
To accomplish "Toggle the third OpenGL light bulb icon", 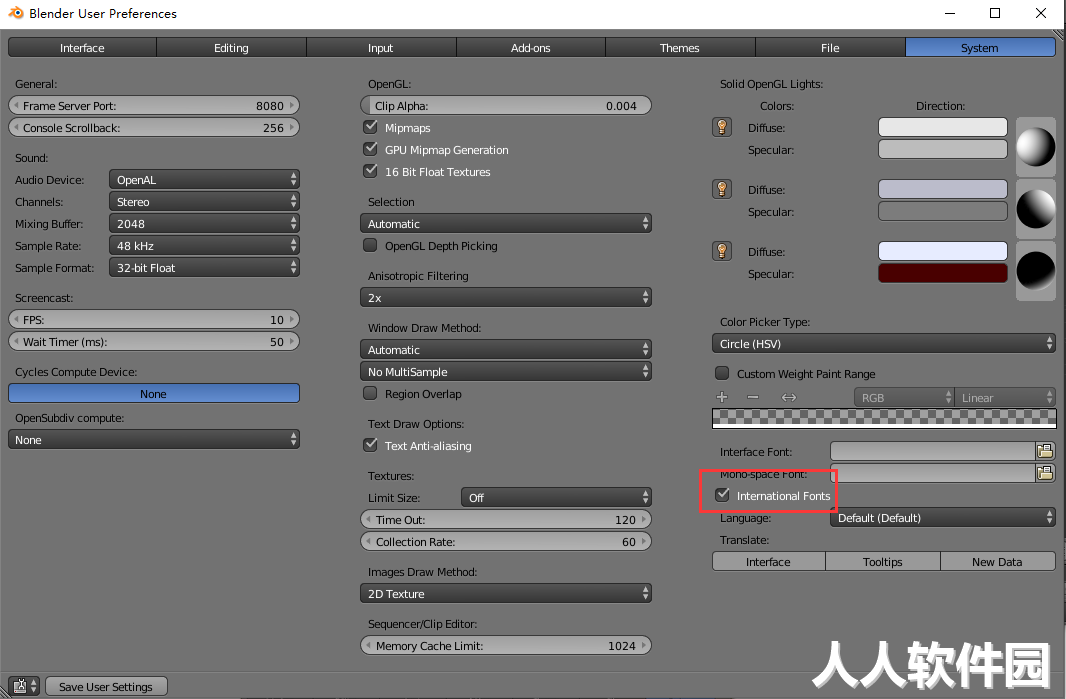I will tap(722, 251).
